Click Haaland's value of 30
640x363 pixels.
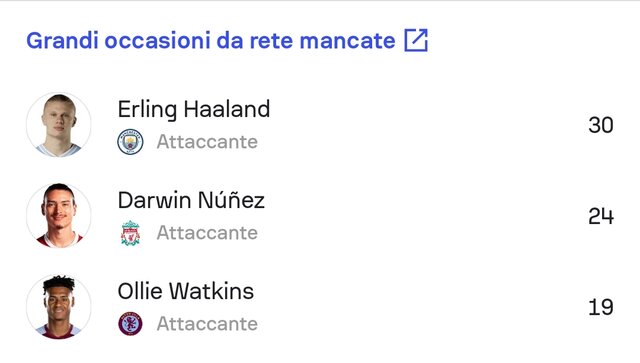coord(601,125)
